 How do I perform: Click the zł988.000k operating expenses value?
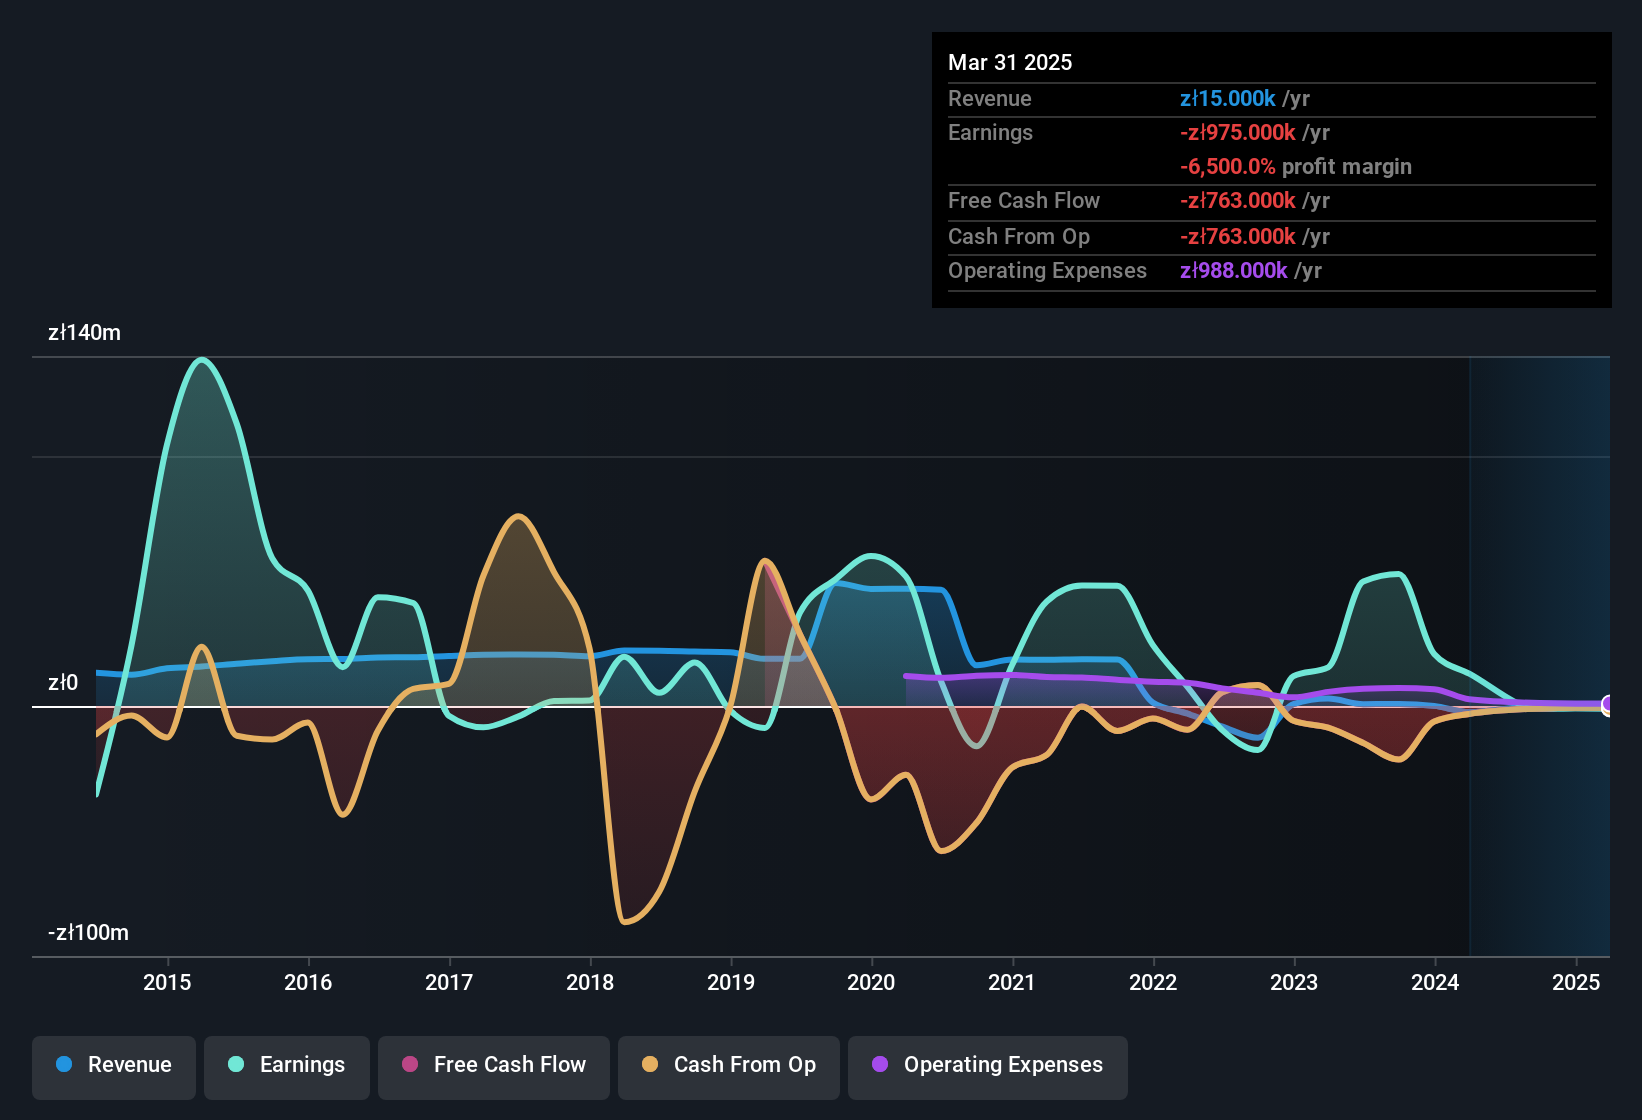(1234, 270)
